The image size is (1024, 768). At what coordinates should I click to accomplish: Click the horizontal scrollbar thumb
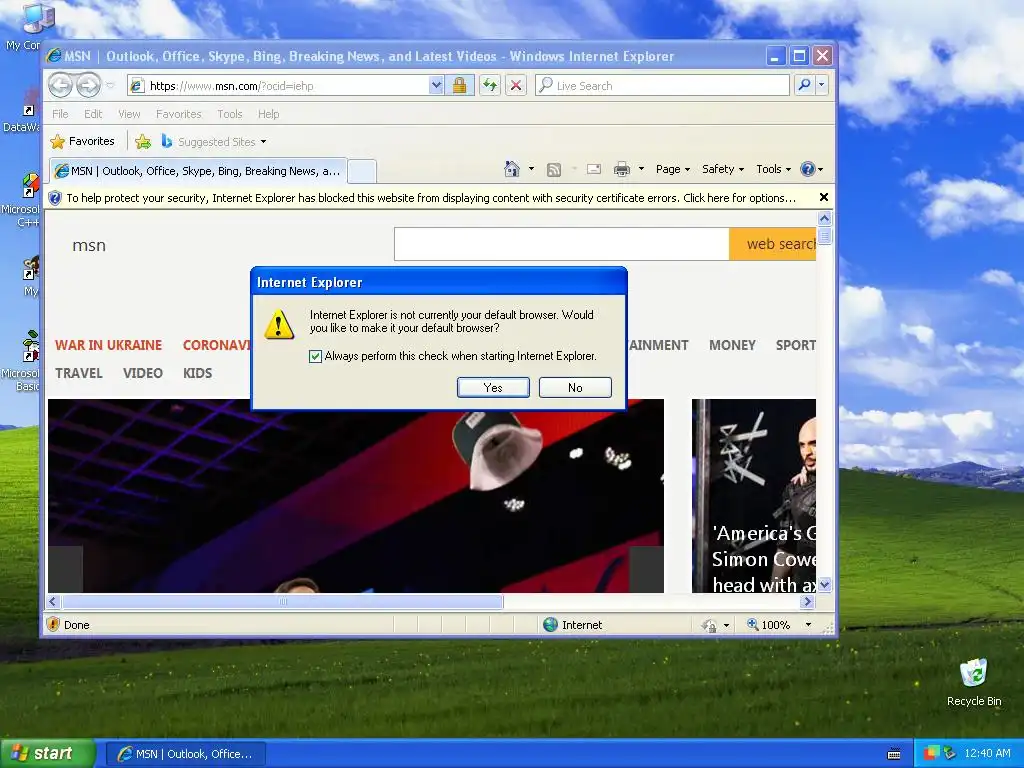point(283,601)
